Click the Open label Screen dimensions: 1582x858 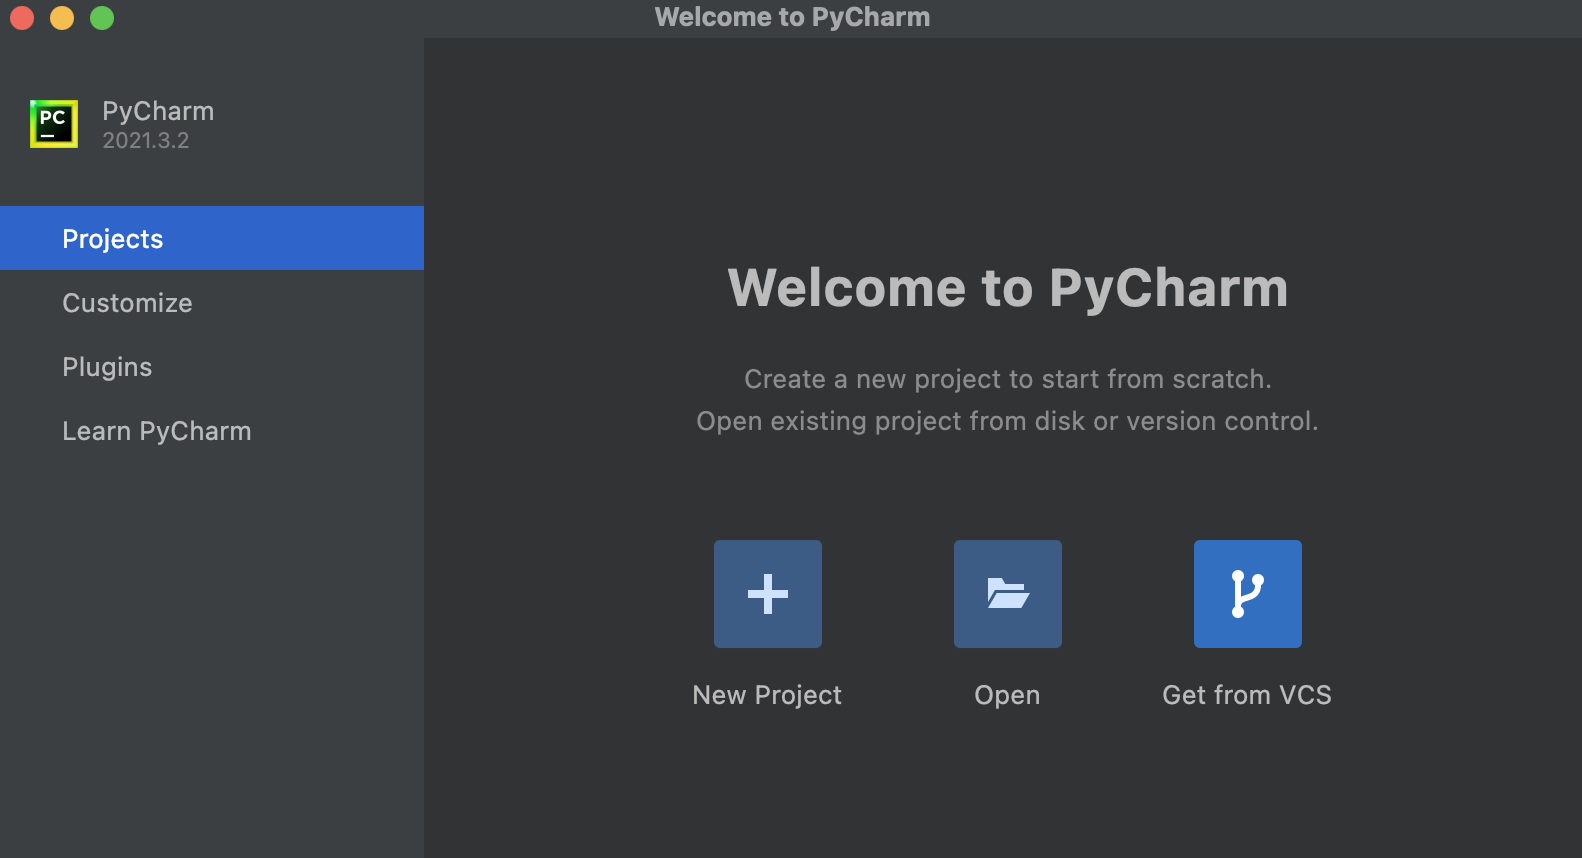(1007, 695)
